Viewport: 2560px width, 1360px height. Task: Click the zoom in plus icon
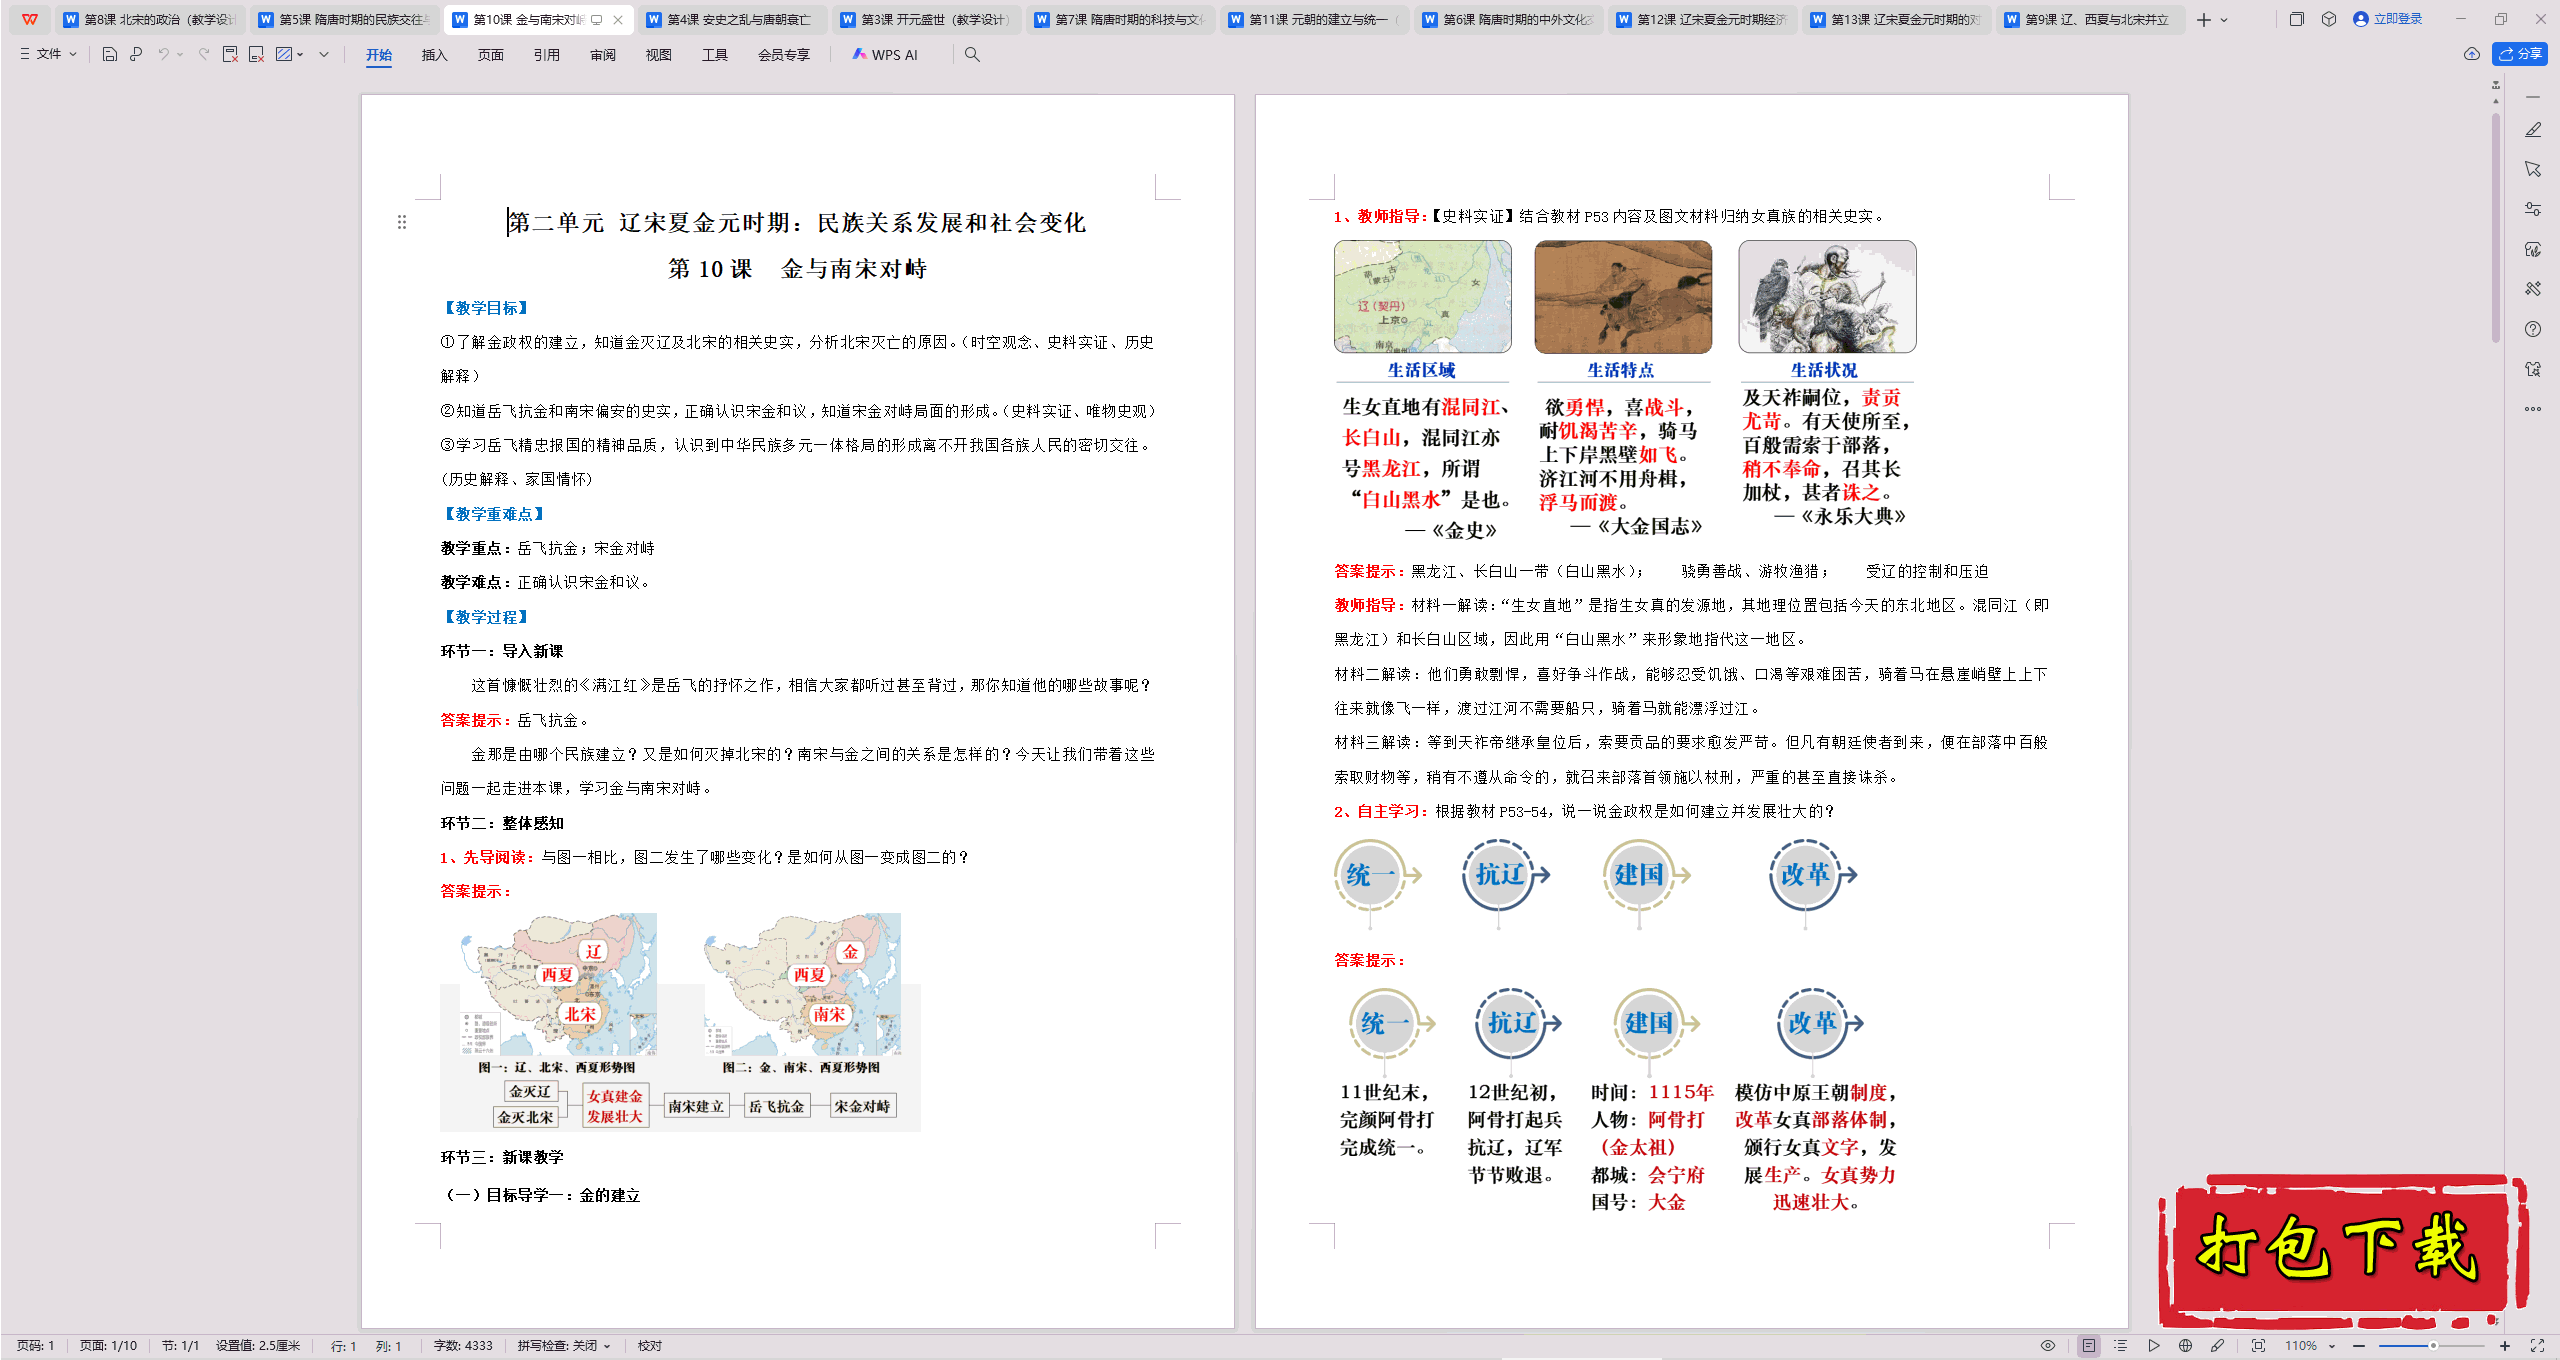pyautogui.click(x=2505, y=1346)
